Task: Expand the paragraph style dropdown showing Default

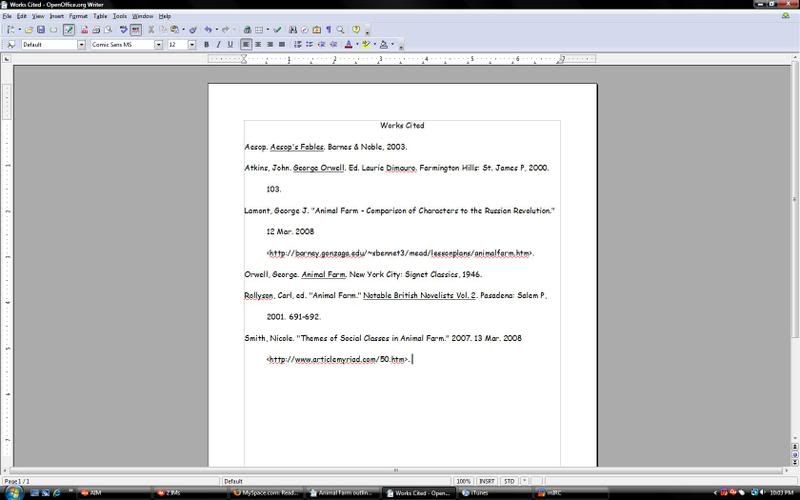Action: (82, 44)
